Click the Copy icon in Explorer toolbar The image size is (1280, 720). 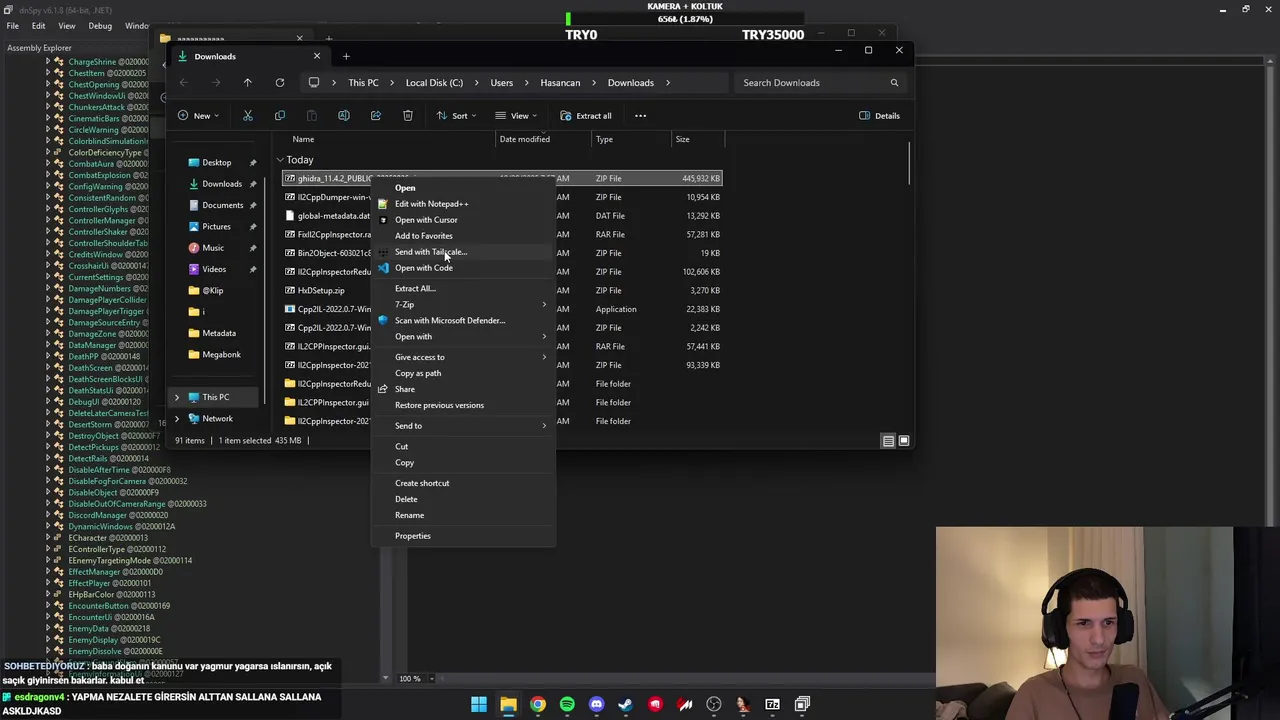280,116
